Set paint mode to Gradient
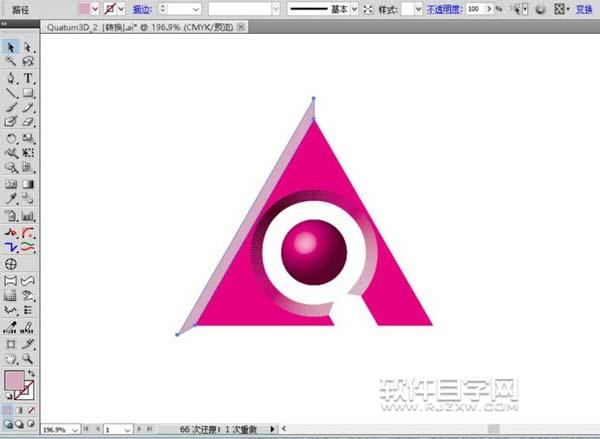This screenshot has height=439, width=600. point(19,411)
